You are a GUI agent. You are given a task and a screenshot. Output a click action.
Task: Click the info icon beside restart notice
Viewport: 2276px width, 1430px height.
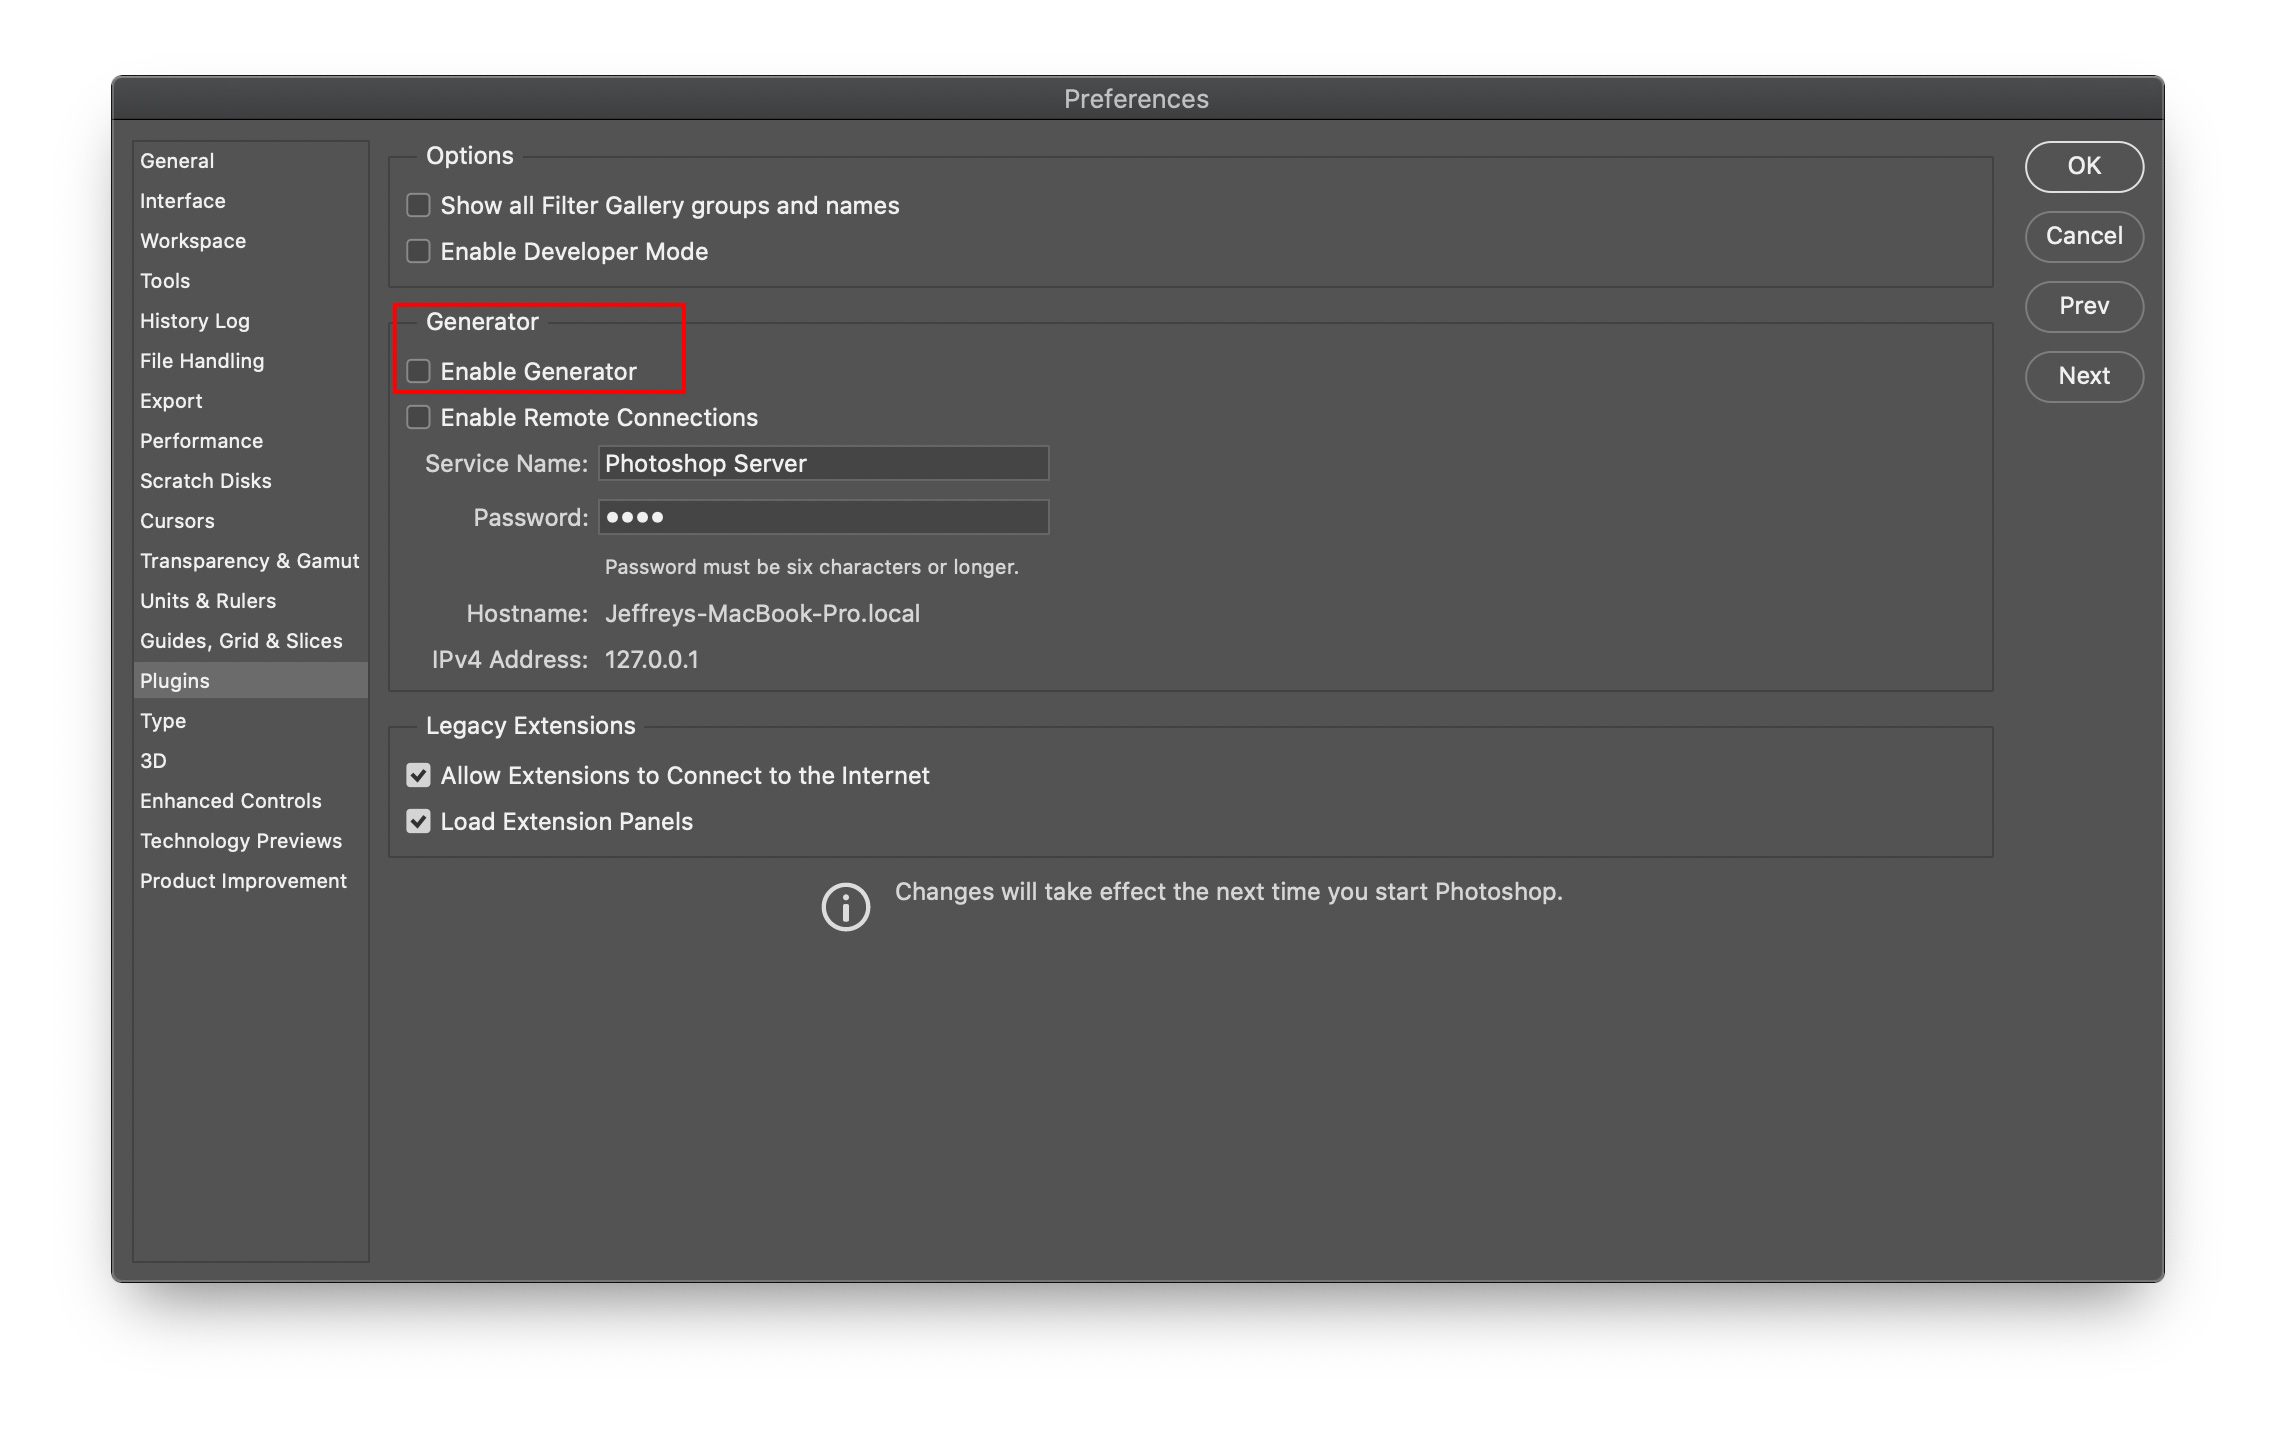pos(845,907)
